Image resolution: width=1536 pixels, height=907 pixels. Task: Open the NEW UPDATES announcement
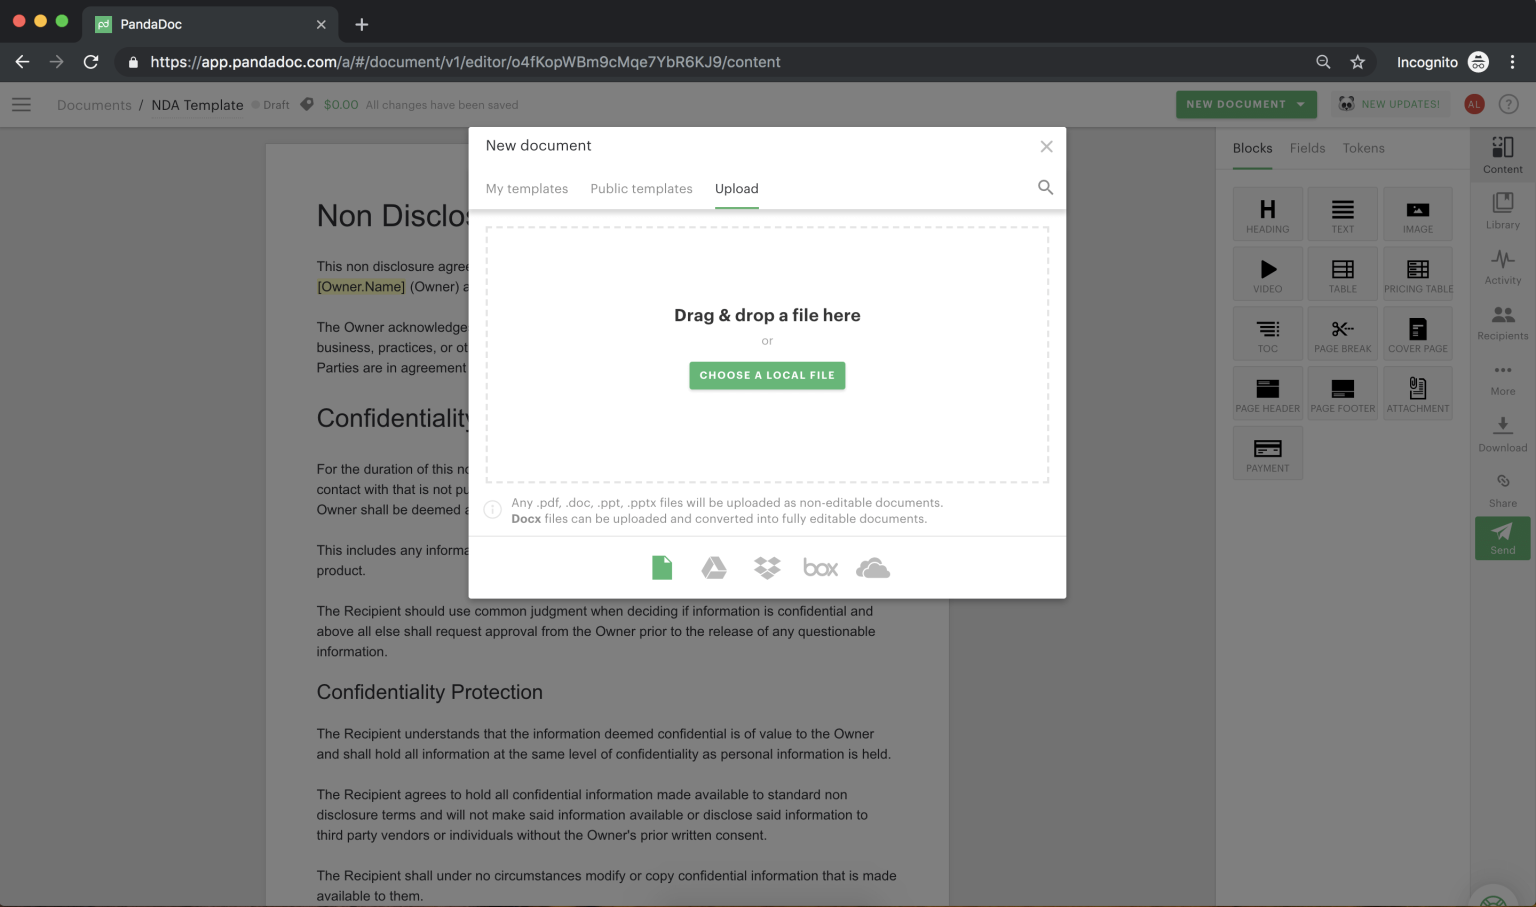(1390, 103)
